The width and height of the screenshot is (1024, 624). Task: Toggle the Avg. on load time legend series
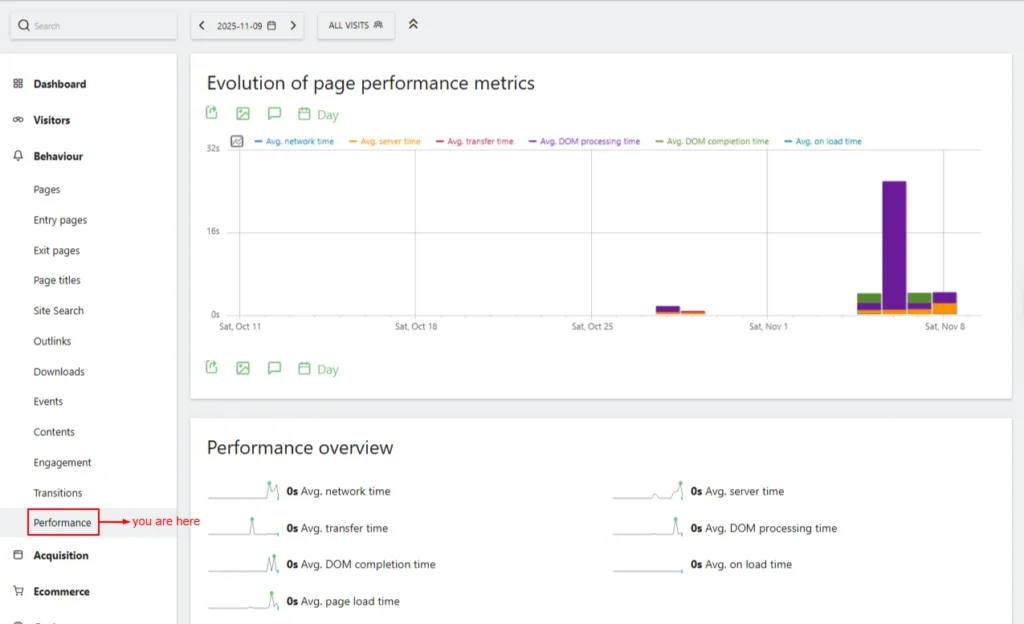pos(828,142)
